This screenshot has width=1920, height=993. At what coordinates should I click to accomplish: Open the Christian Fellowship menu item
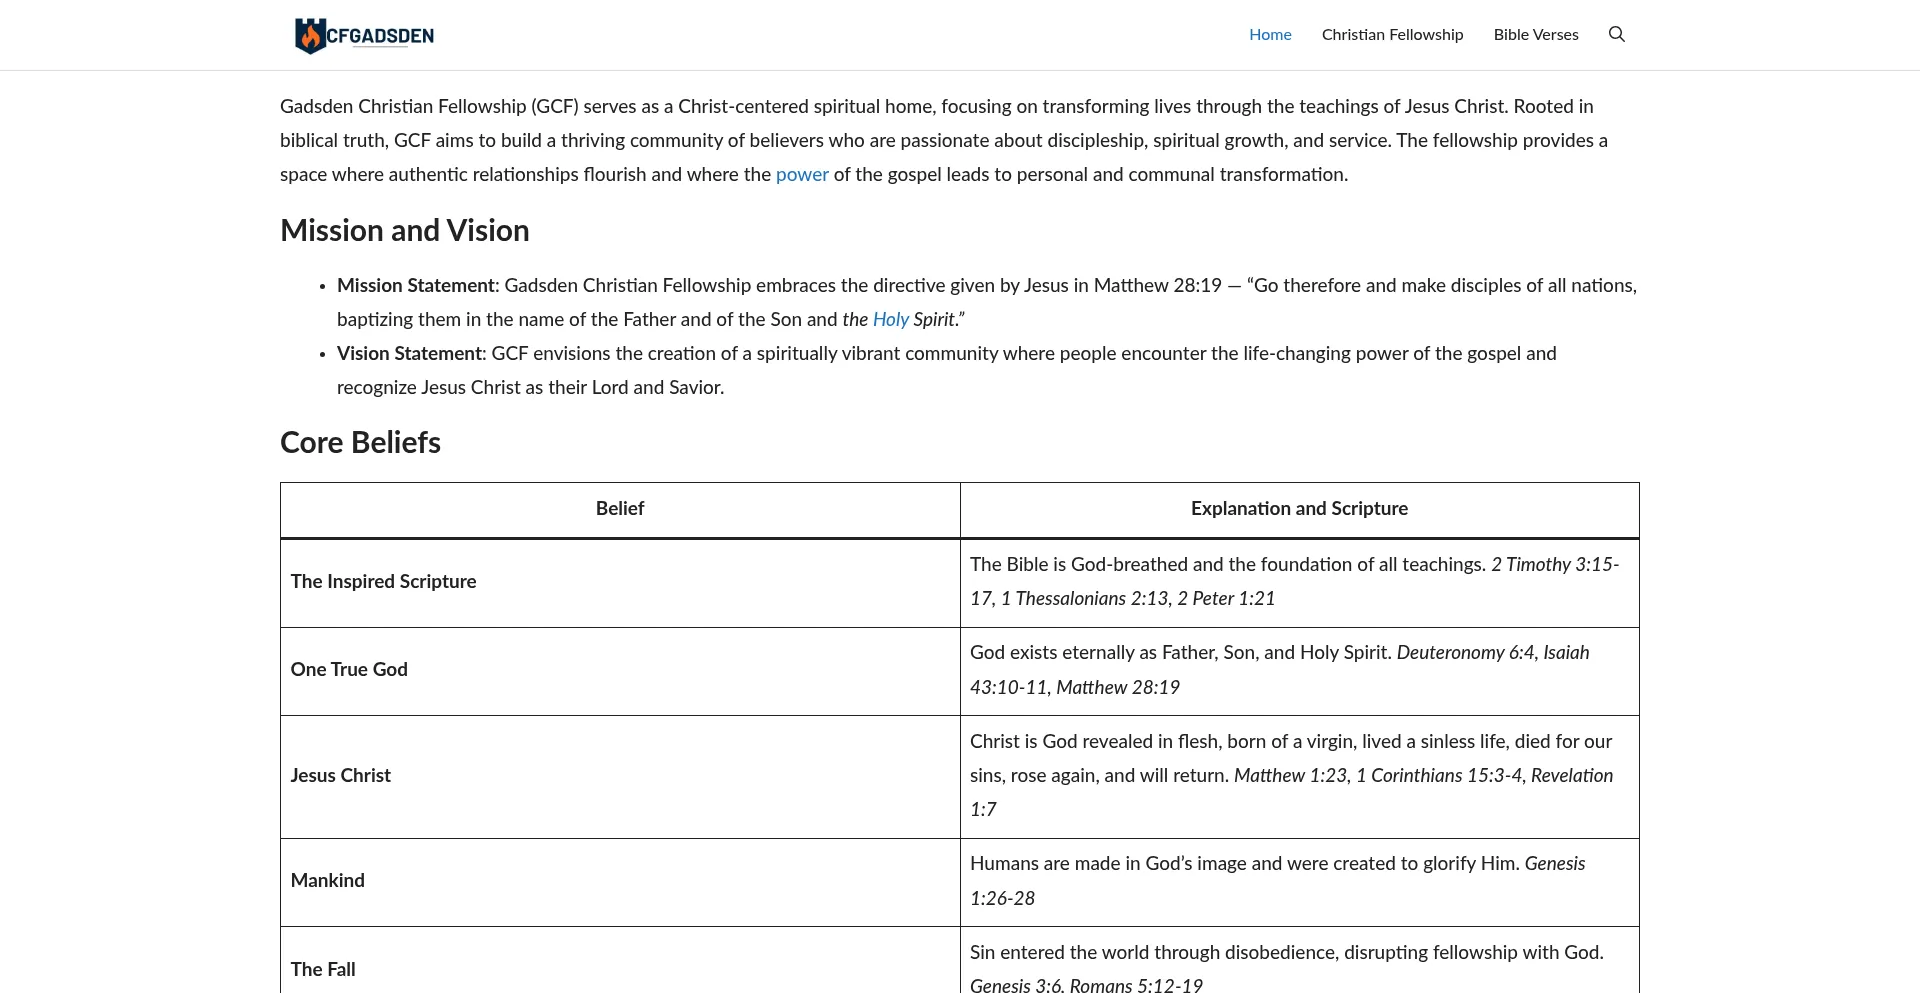(1392, 35)
